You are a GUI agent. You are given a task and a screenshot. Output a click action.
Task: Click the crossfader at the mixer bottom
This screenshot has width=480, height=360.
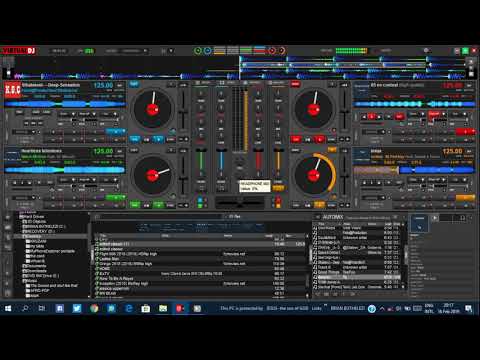(x=240, y=202)
